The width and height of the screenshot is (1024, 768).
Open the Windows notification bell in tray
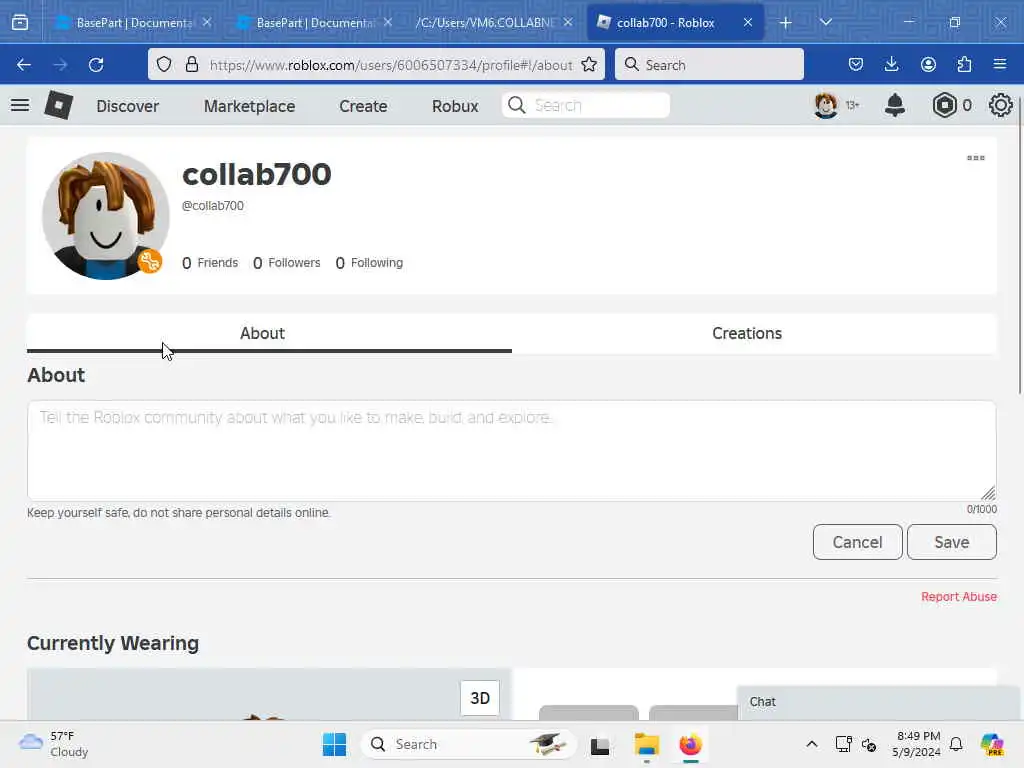(x=956, y=744)
